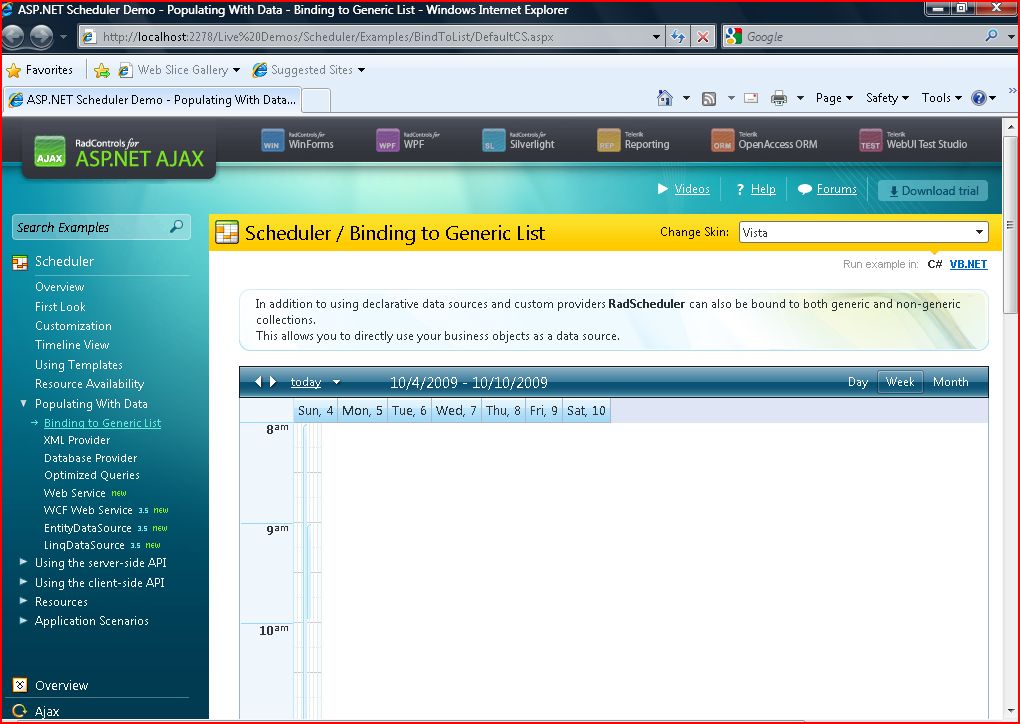1020x724 pixels.
Task: Expand Using the server-side API
Action: (x=23, y=561)
